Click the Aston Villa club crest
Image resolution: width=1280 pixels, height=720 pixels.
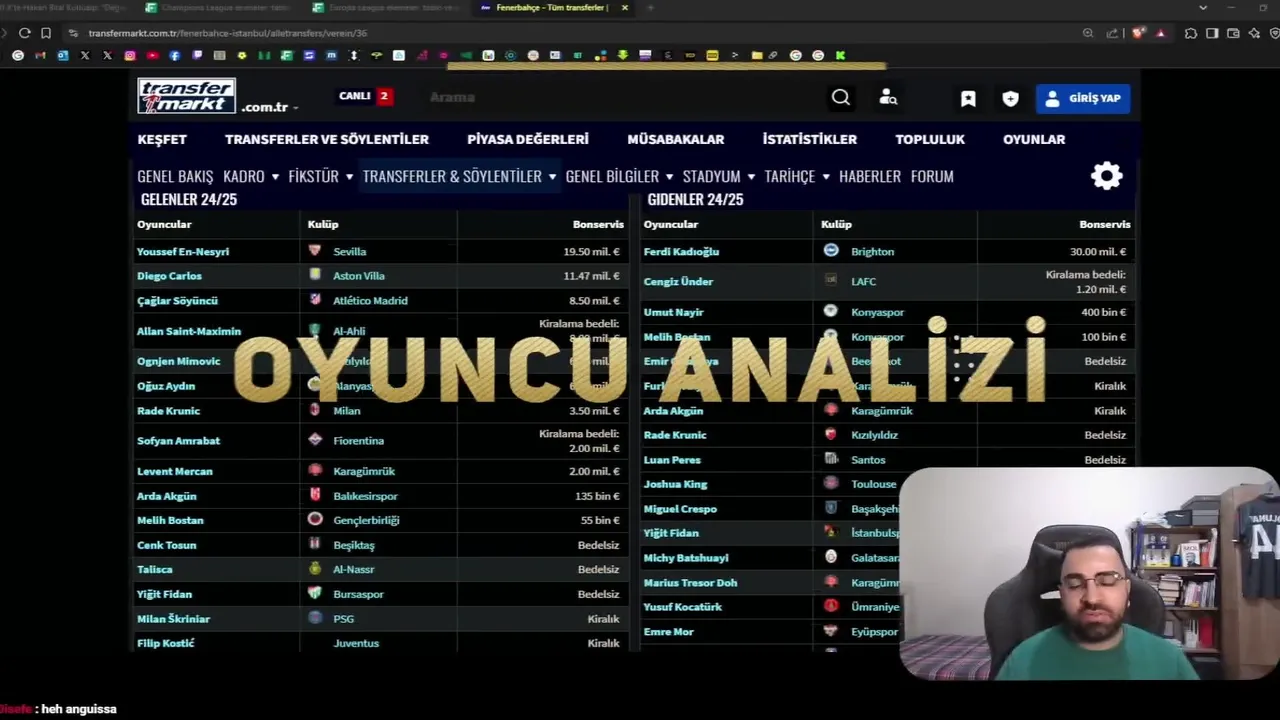(315, 275)
